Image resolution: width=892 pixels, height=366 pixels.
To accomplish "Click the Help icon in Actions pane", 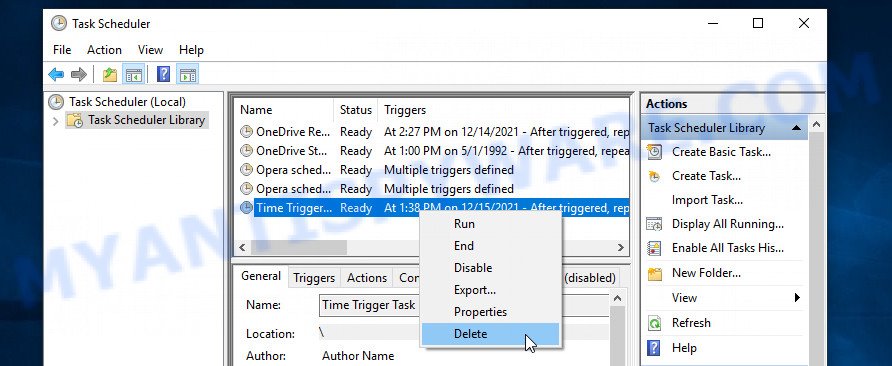I will coord(655,348).
